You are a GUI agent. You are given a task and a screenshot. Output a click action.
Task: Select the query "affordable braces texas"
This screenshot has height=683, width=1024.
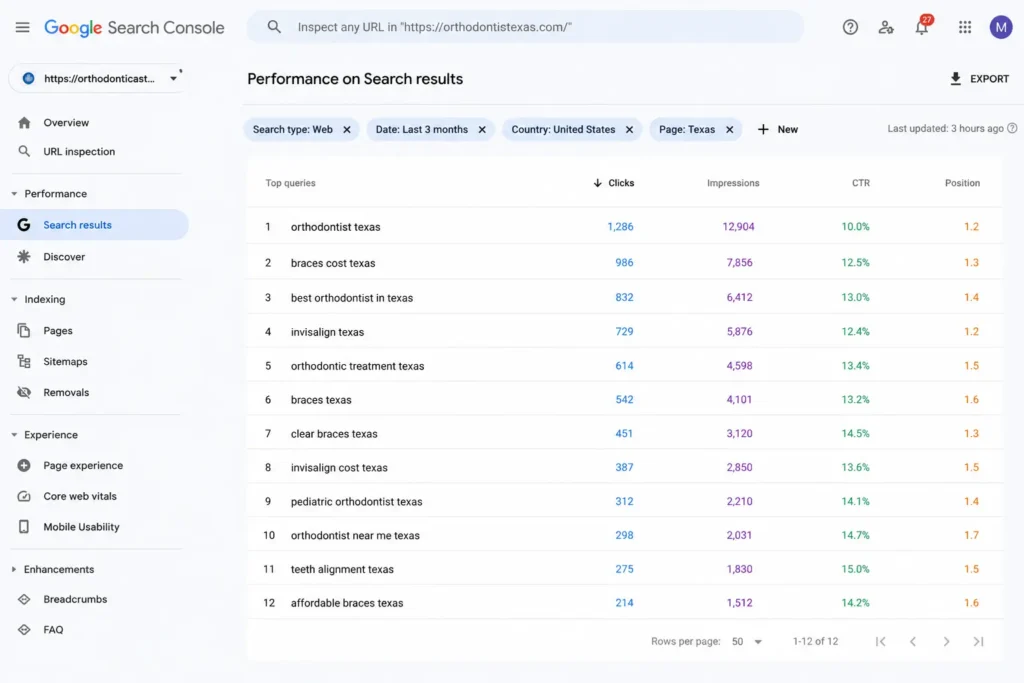(x=347, y=603)
